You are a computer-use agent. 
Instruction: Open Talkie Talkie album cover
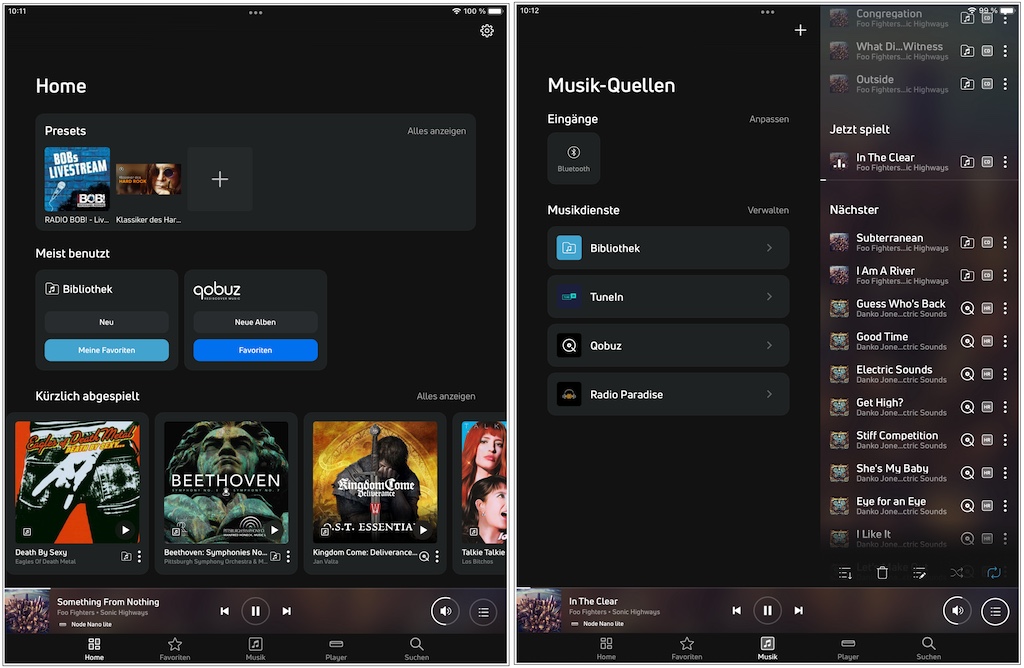tap(484, 483)
